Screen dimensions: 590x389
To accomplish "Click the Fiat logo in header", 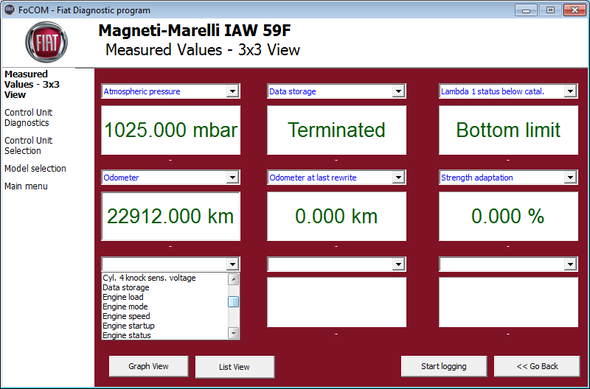I will pos(47,42).
